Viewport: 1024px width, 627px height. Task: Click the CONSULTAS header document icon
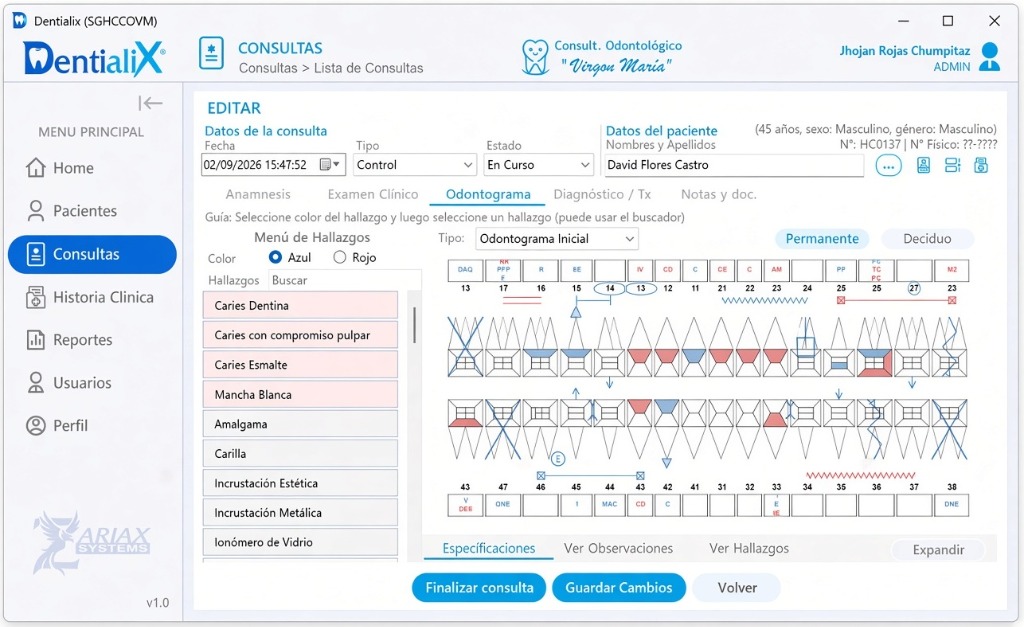coord(211,54)
